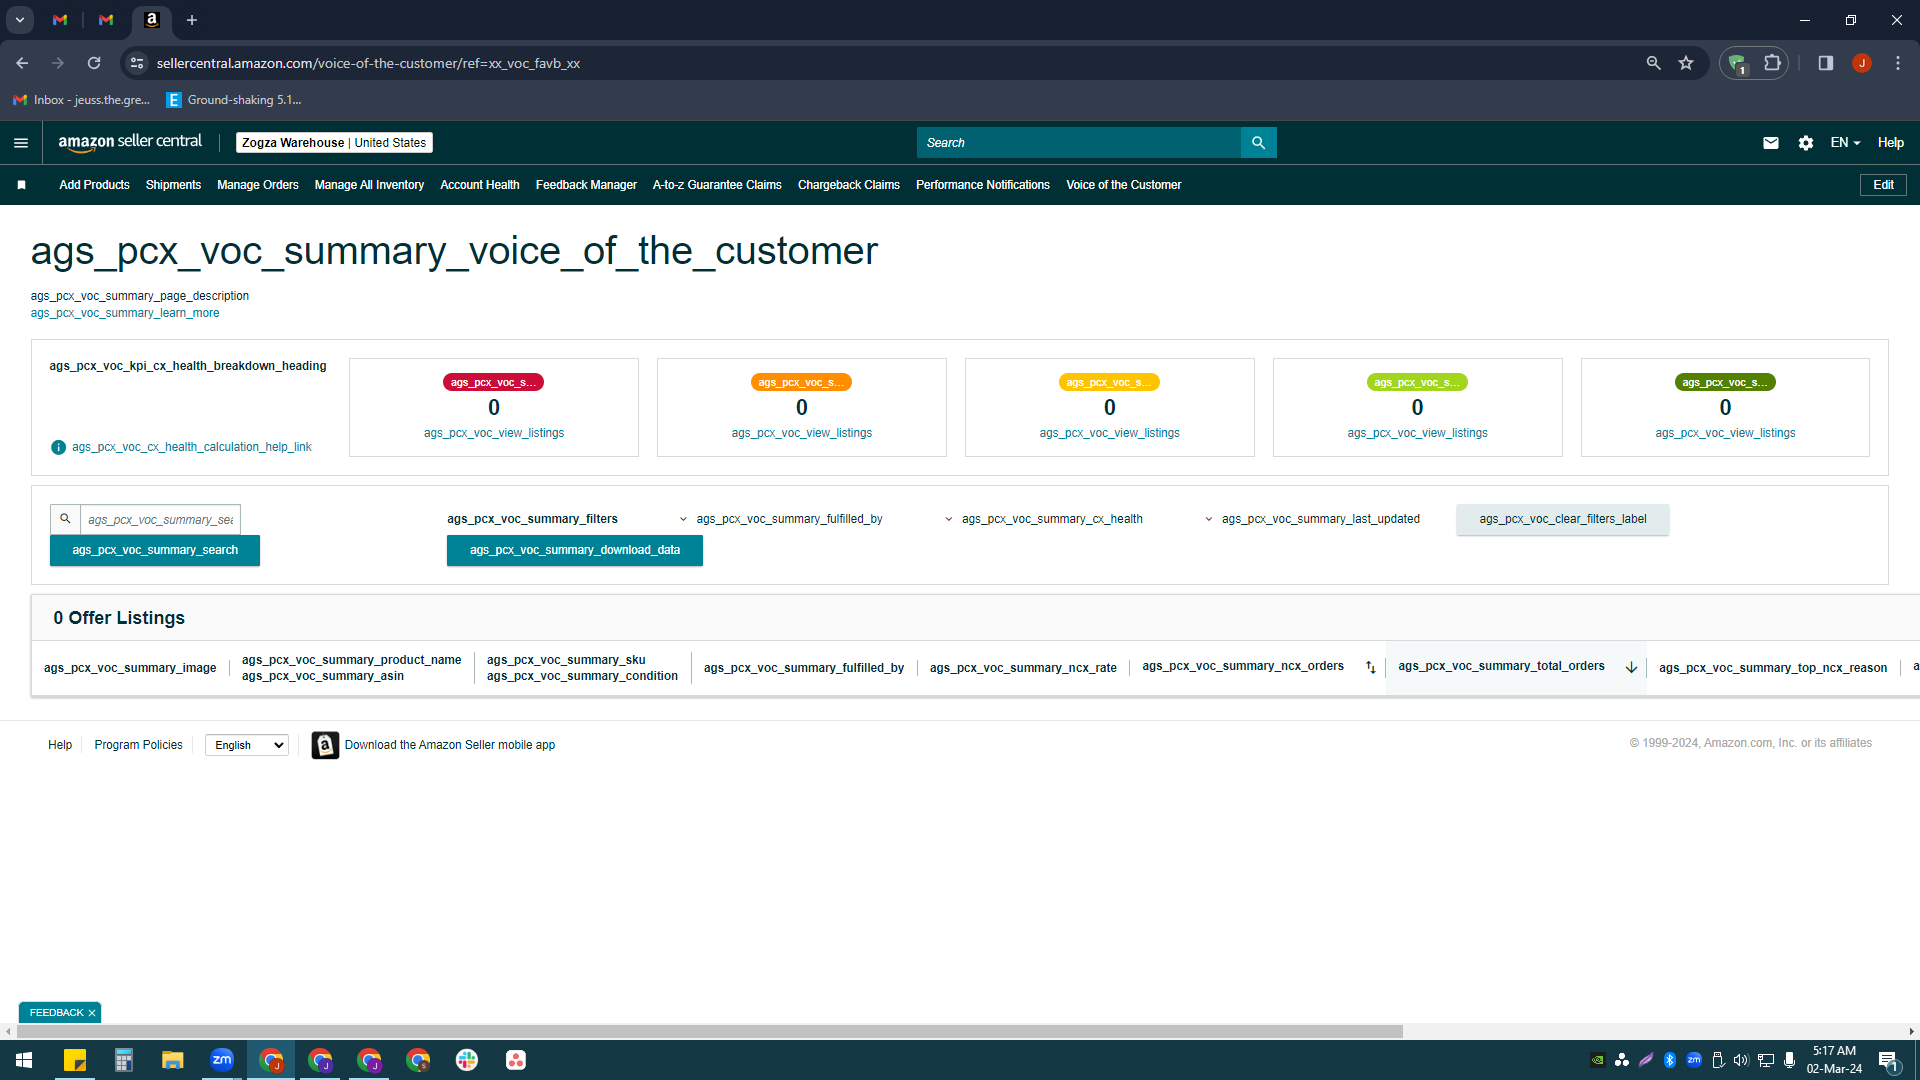Click the info icon beside health calculation link
This screenshot has width=1920, height=1080.
[x=58, y=447]
